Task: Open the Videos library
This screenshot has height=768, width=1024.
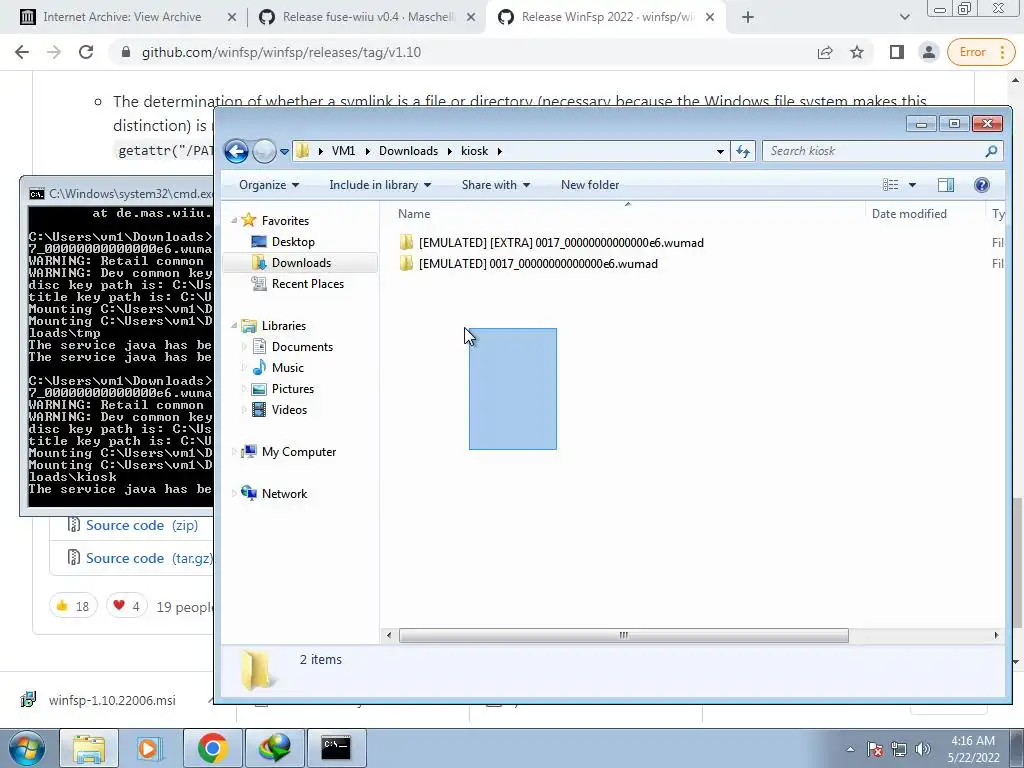Action: (289, 409)
